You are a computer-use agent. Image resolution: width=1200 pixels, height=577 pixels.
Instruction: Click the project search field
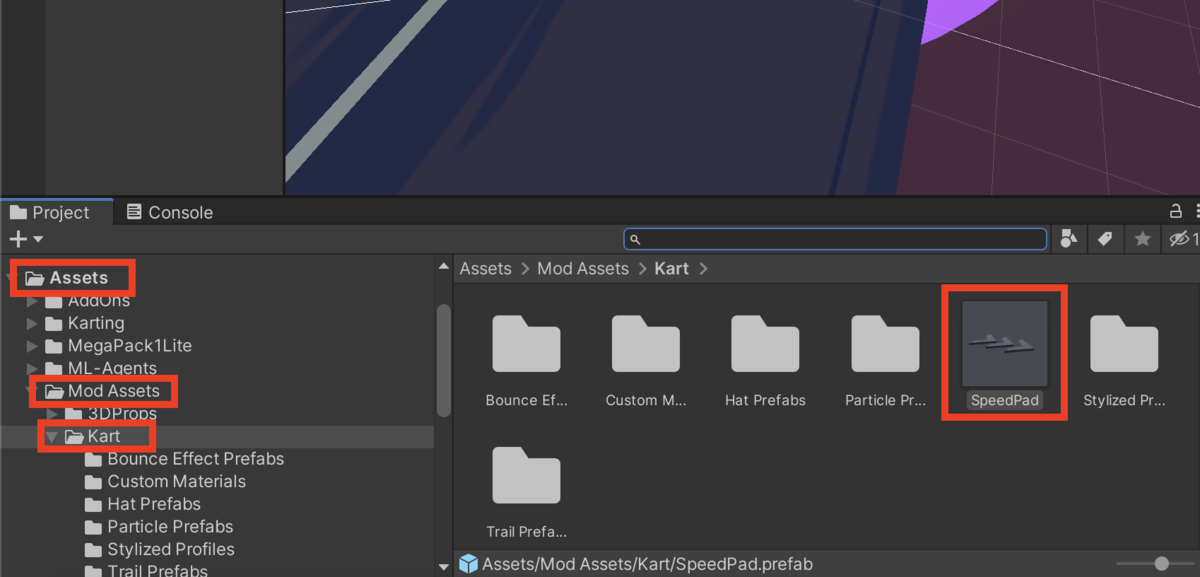point(835,239)
